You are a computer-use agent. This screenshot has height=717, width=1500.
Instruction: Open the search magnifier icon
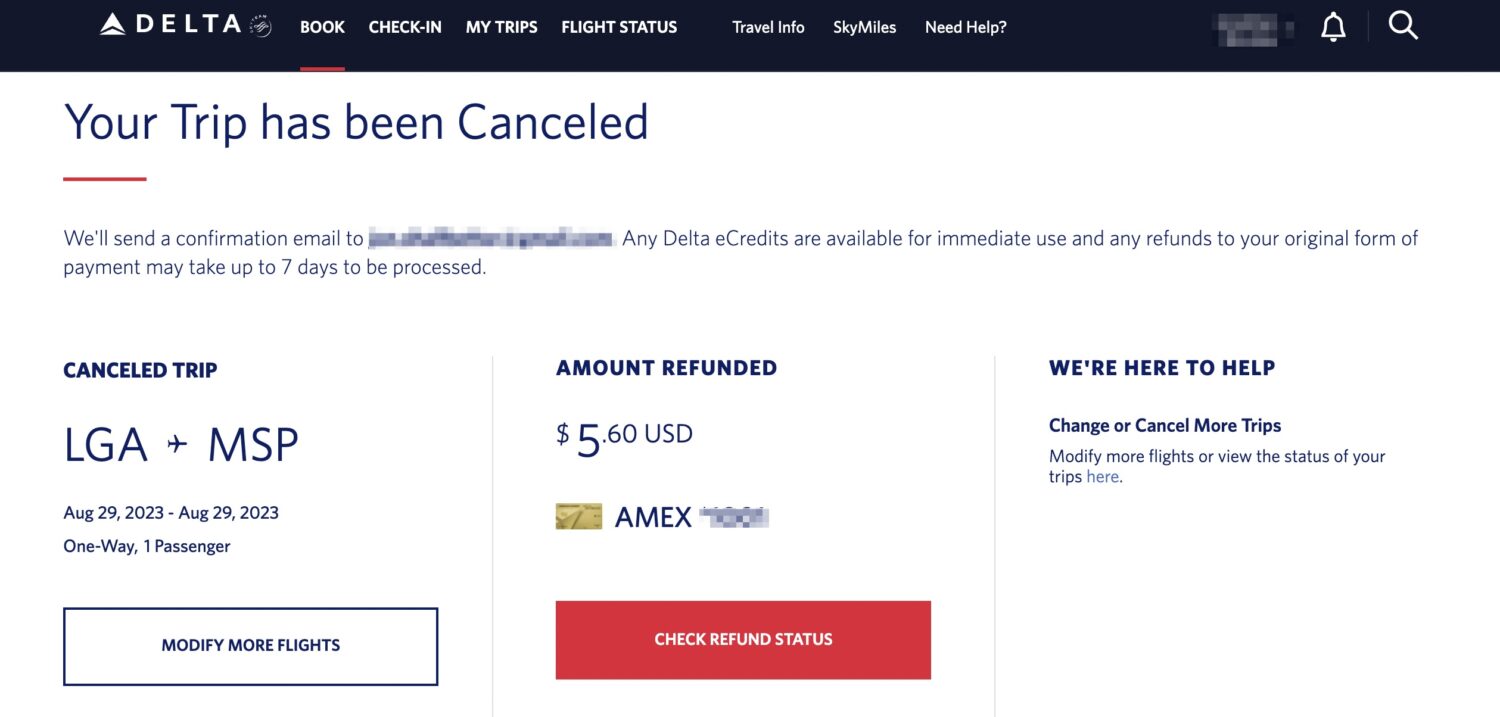click(x=1402, y=26)
